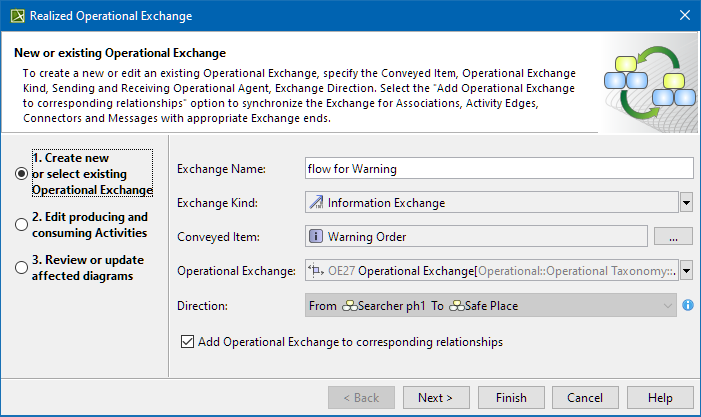Image resolution: width=701 pixels, height=417 pixels.
Task: Toggle Add Operational Exchange to corresponding relationships
Action: 187,342
